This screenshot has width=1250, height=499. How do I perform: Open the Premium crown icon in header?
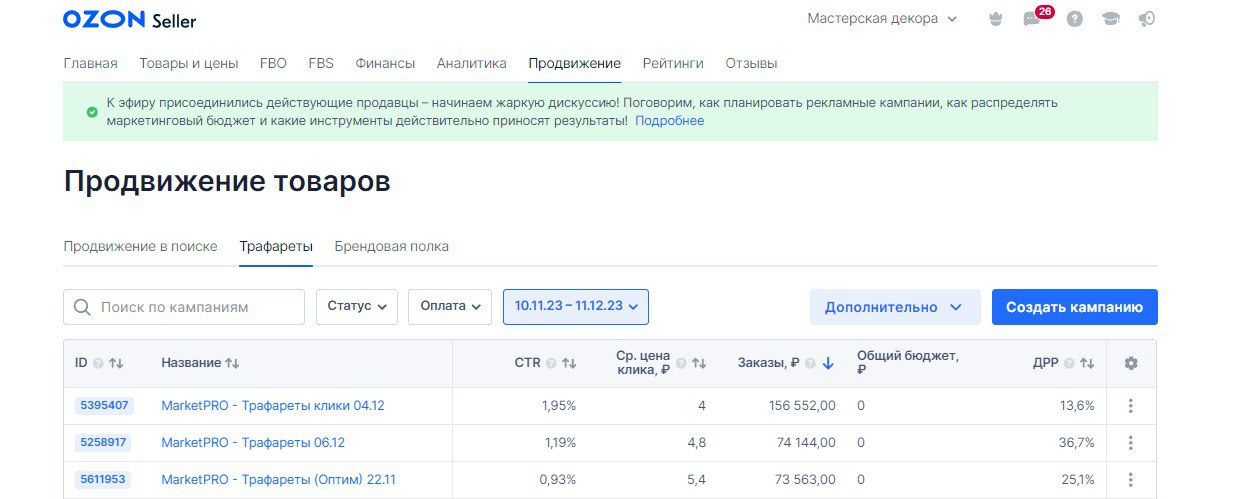[x=995, y=19]
